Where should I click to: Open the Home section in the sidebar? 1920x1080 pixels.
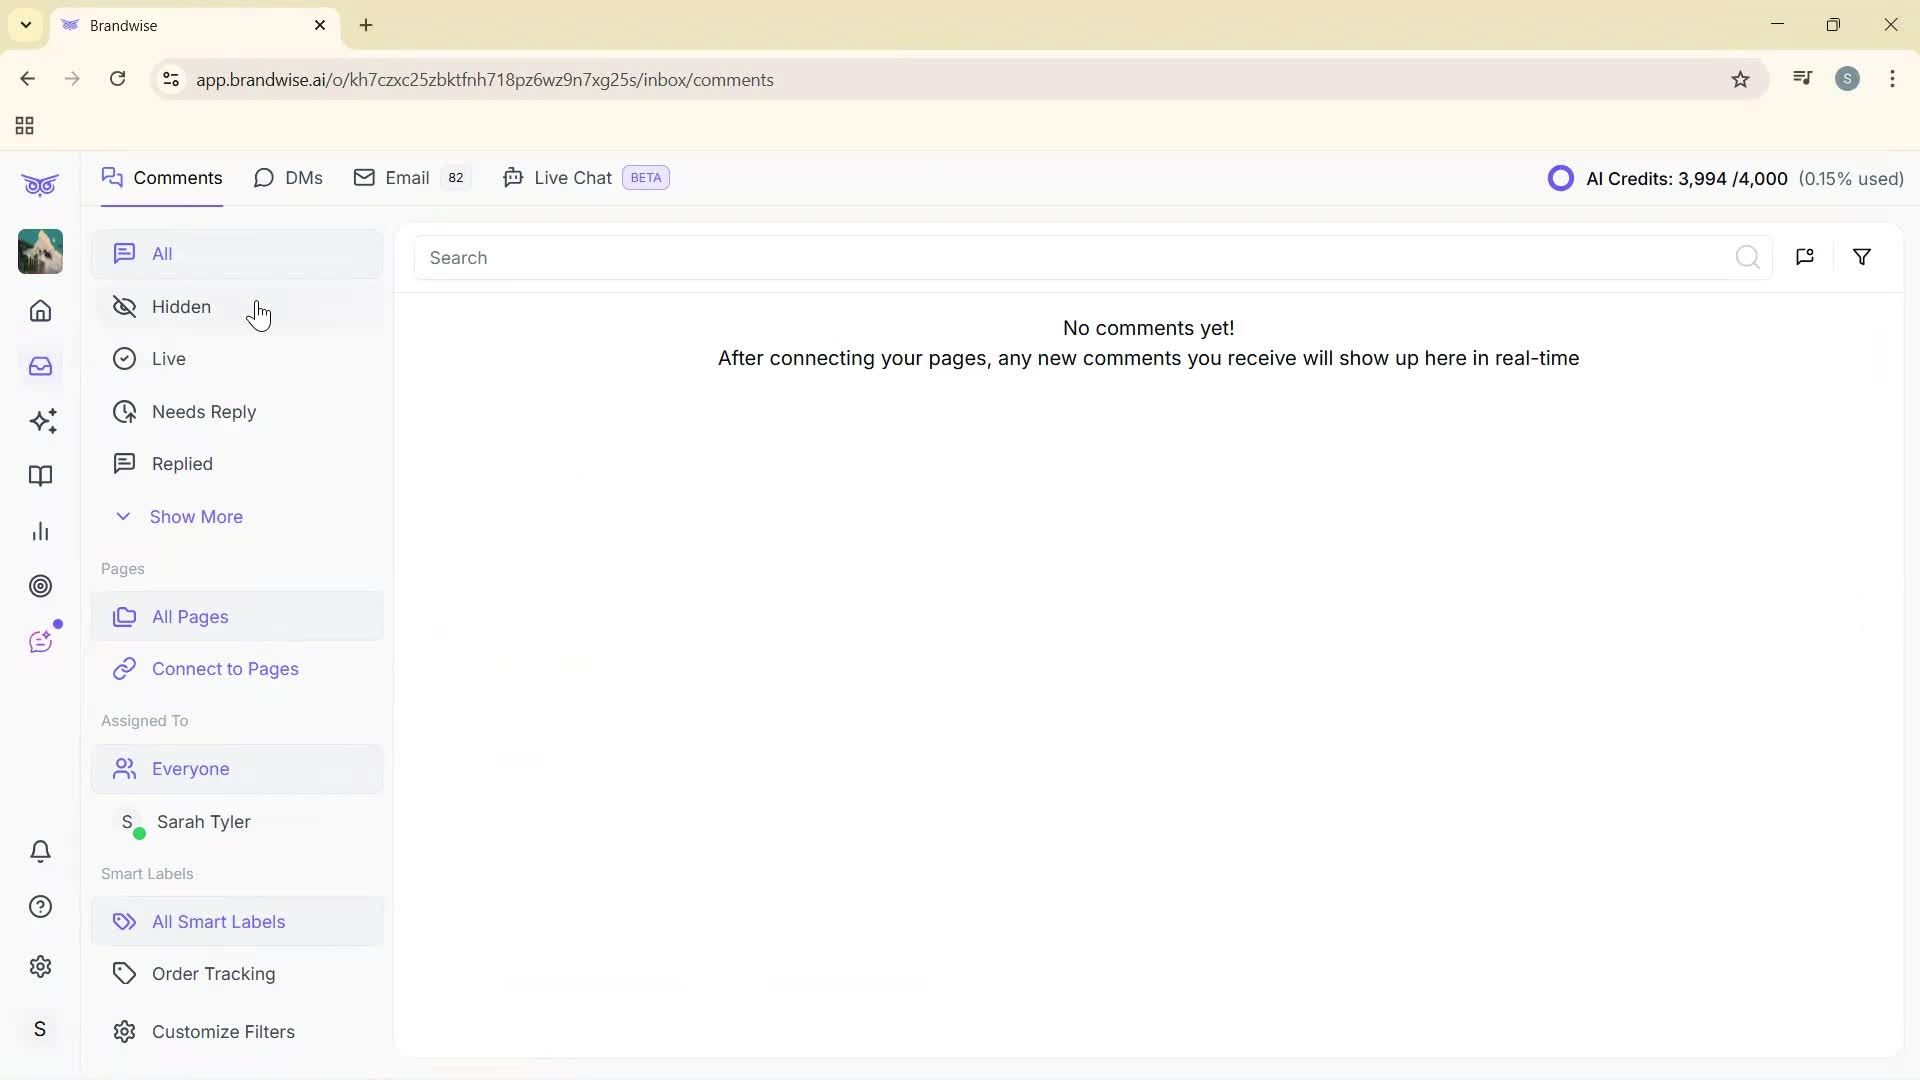[x=40, y=311]
